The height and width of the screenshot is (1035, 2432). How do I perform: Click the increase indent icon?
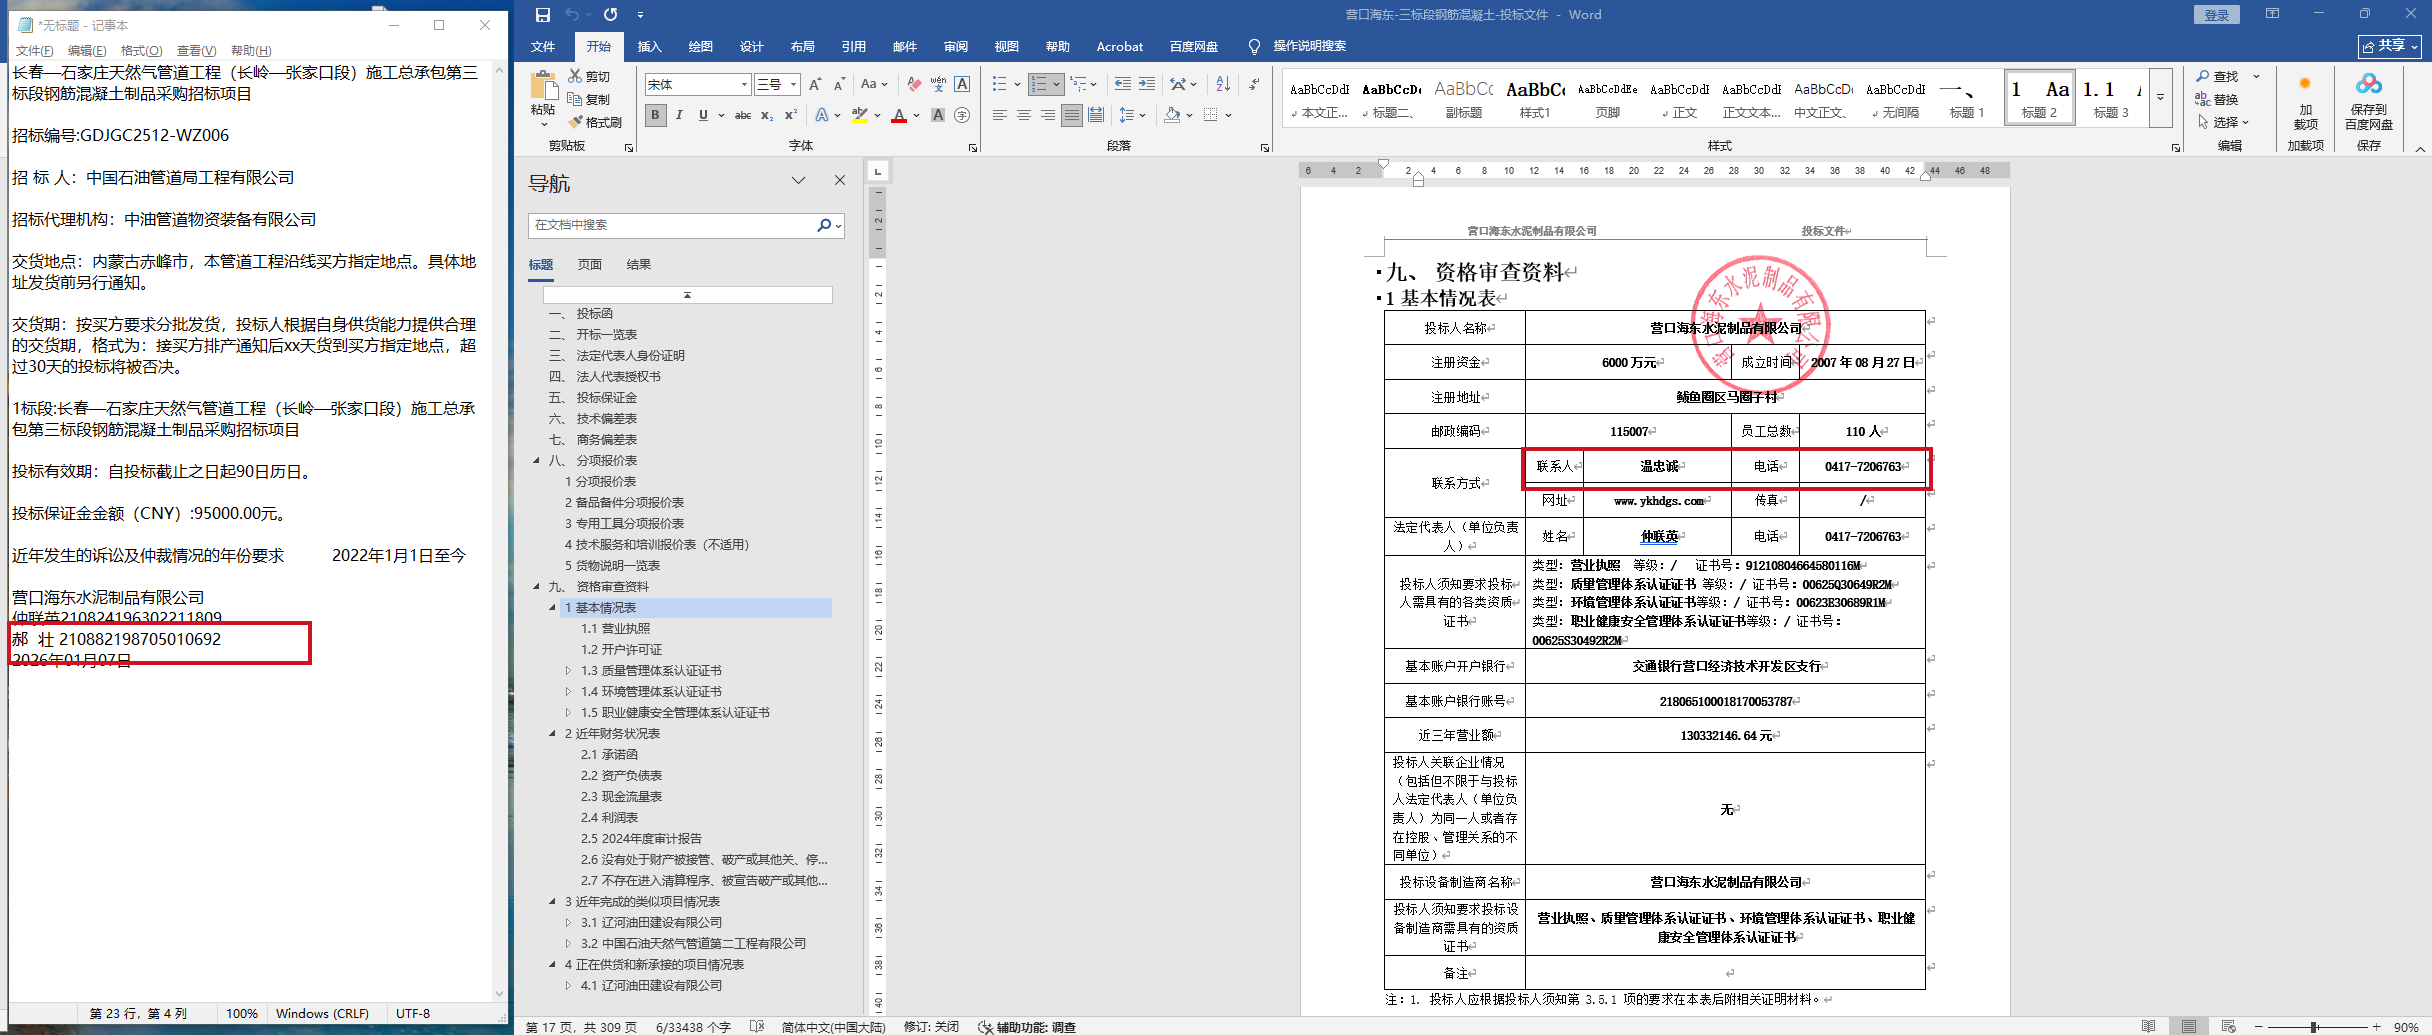point(1147,84)
